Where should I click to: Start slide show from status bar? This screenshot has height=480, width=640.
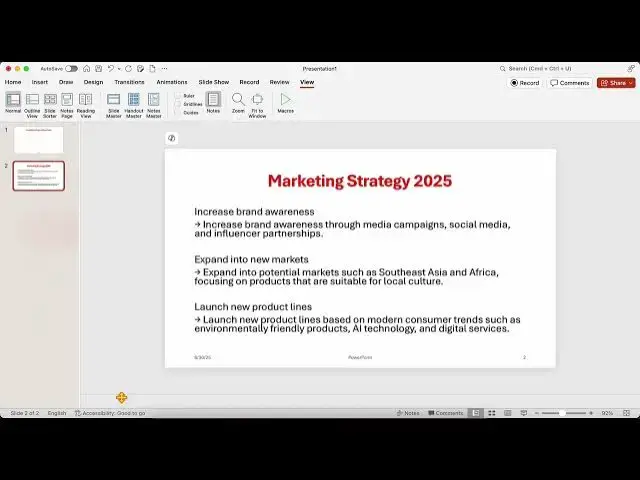pos(524,413)
